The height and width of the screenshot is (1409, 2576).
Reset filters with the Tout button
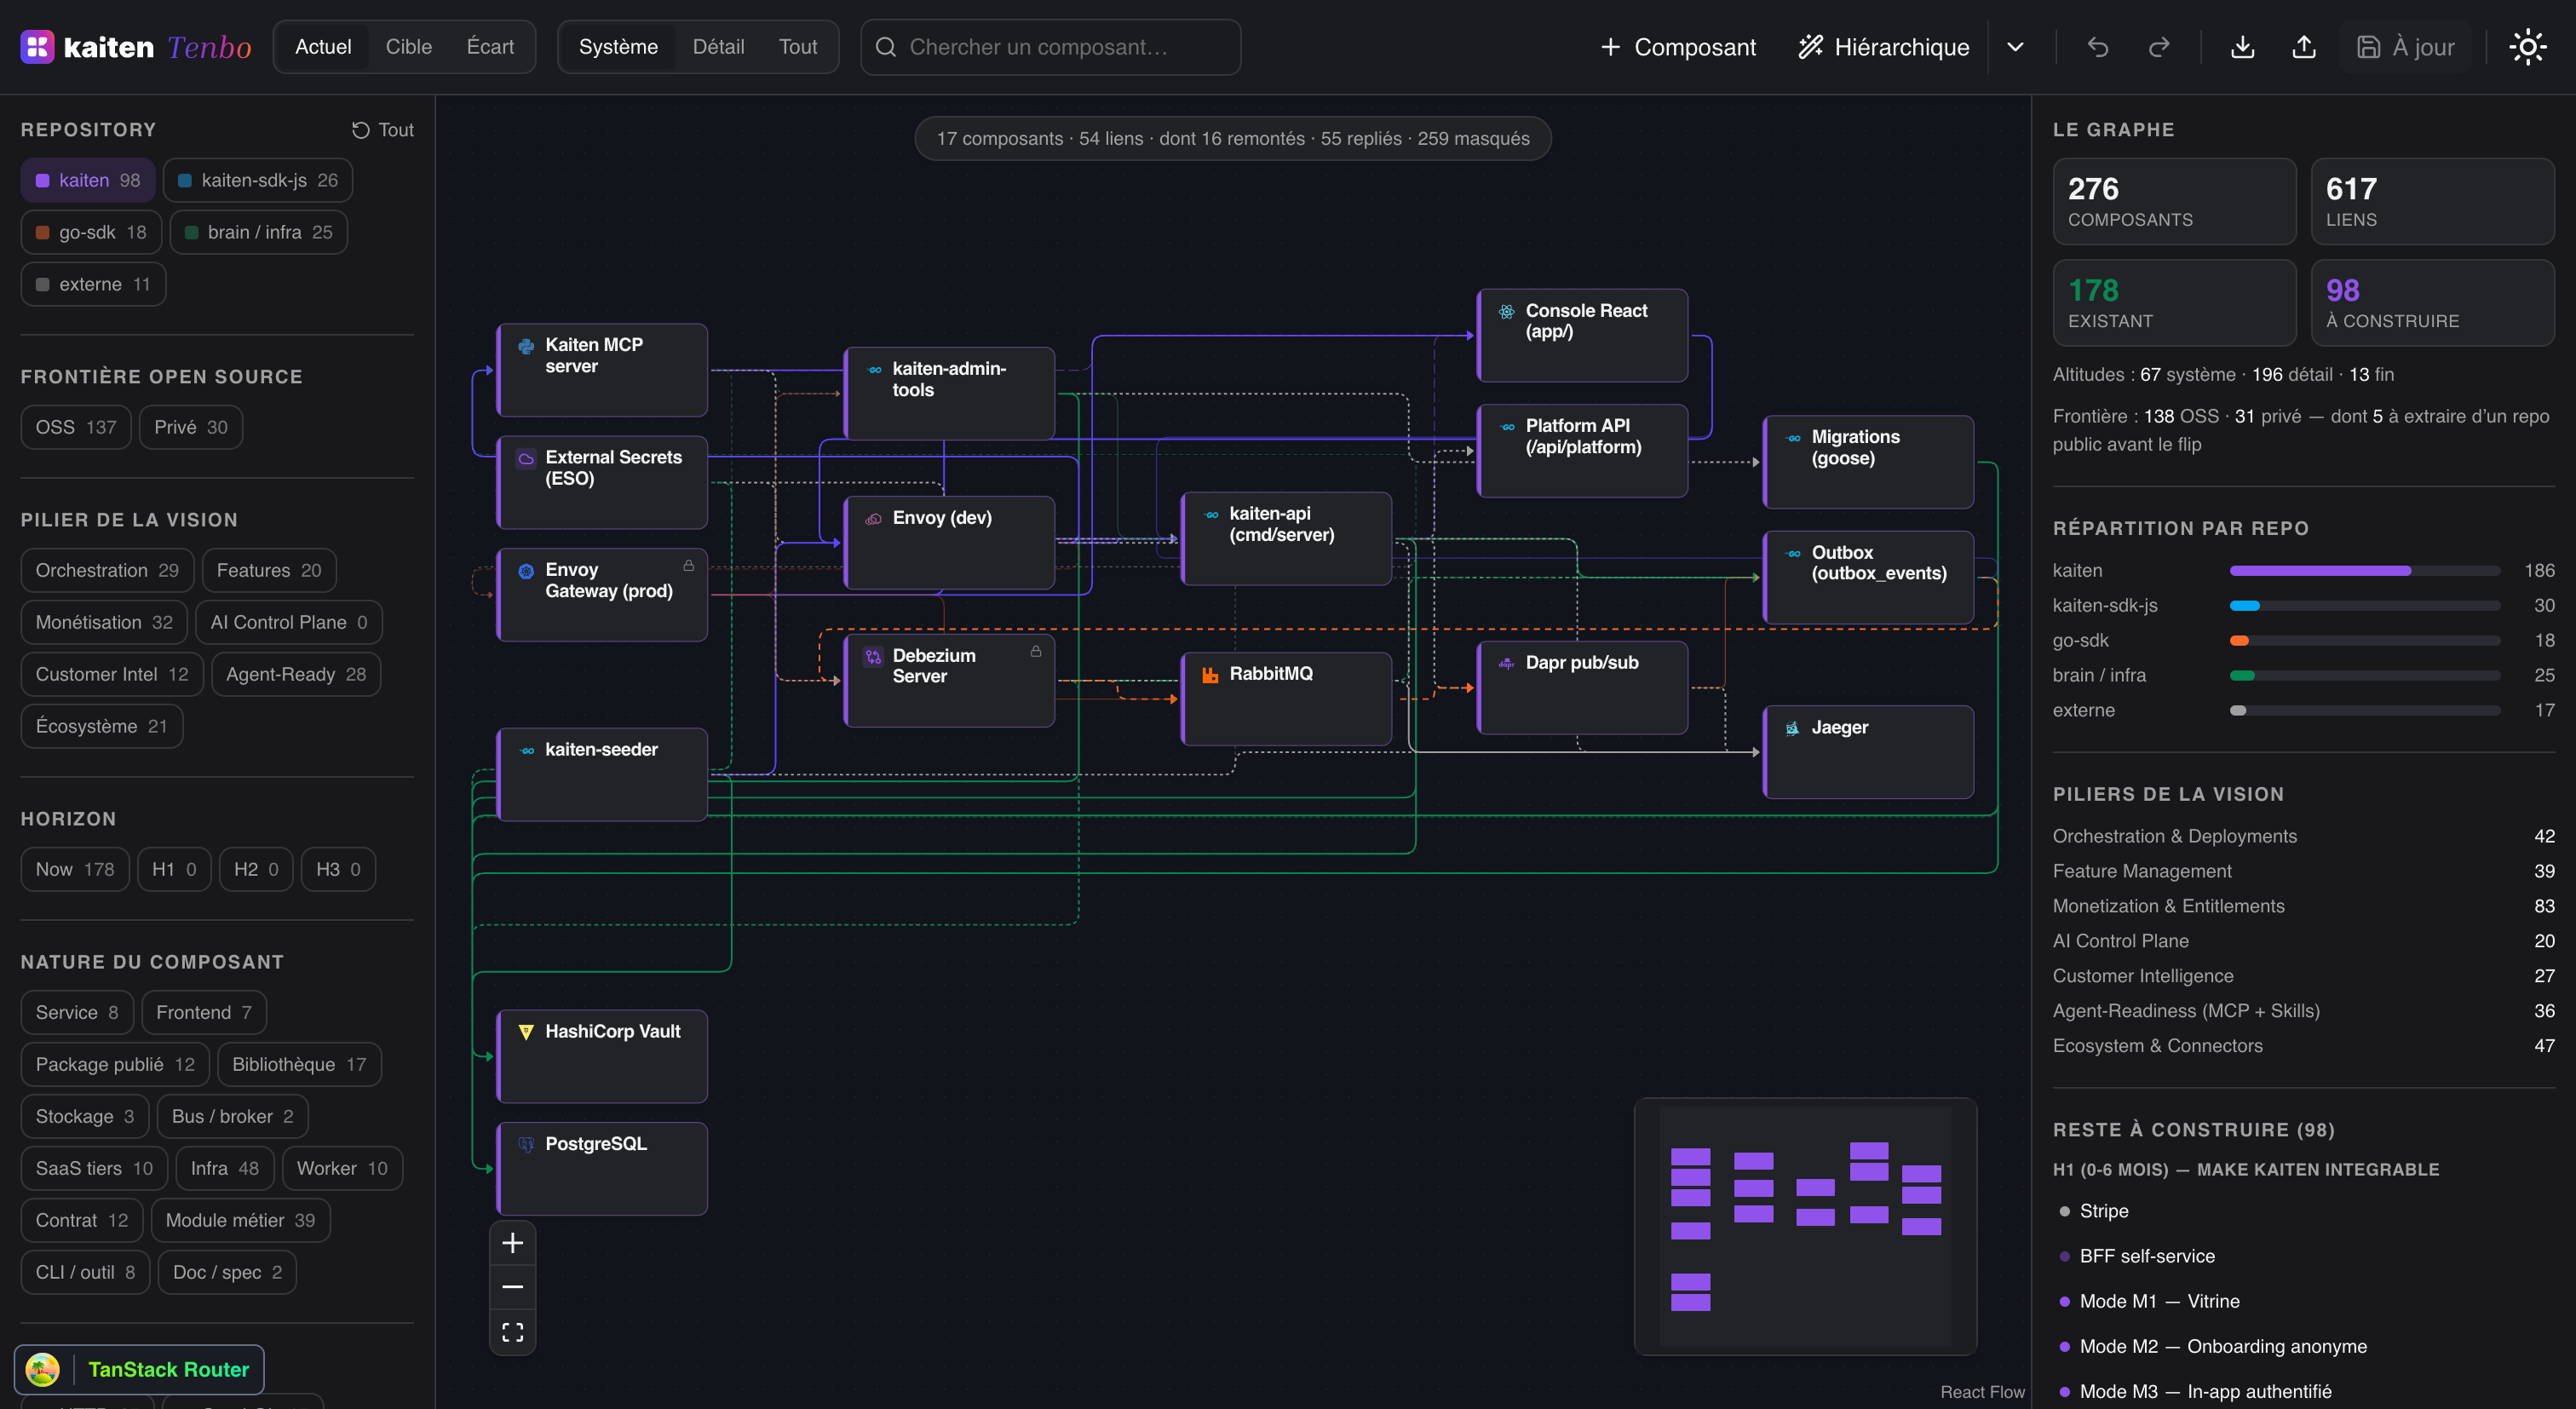[382, 130]
